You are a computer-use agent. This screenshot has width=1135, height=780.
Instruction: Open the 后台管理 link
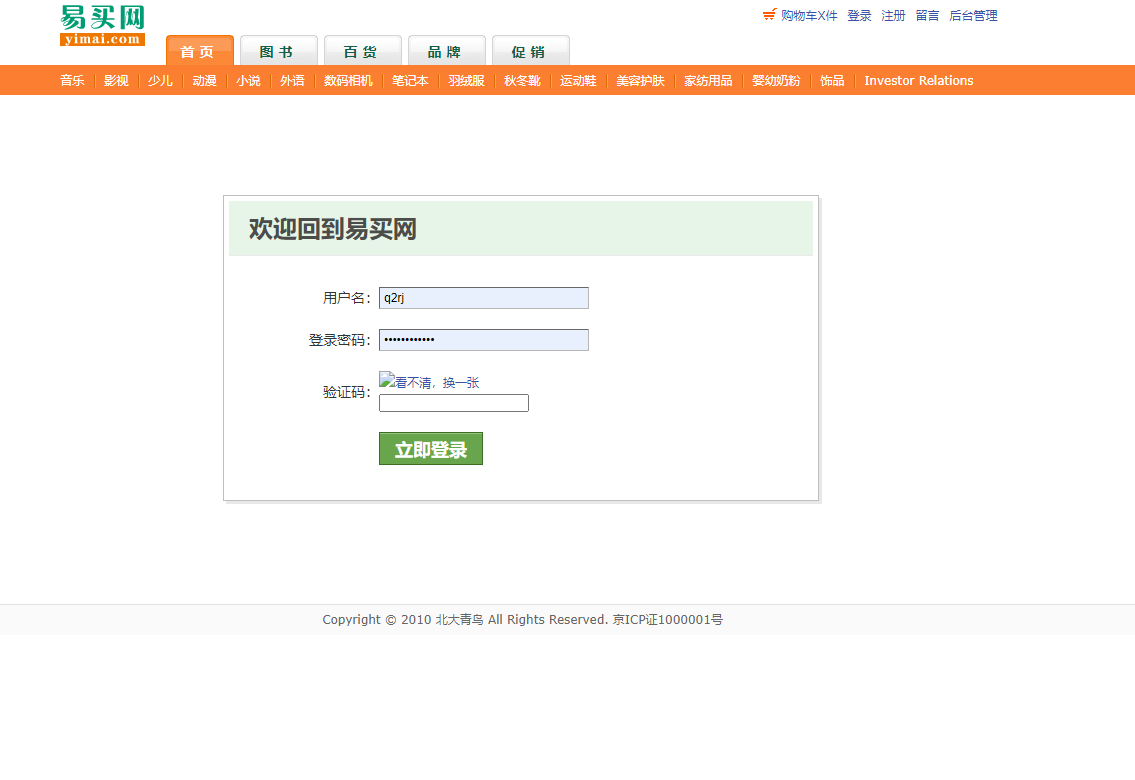973,15
